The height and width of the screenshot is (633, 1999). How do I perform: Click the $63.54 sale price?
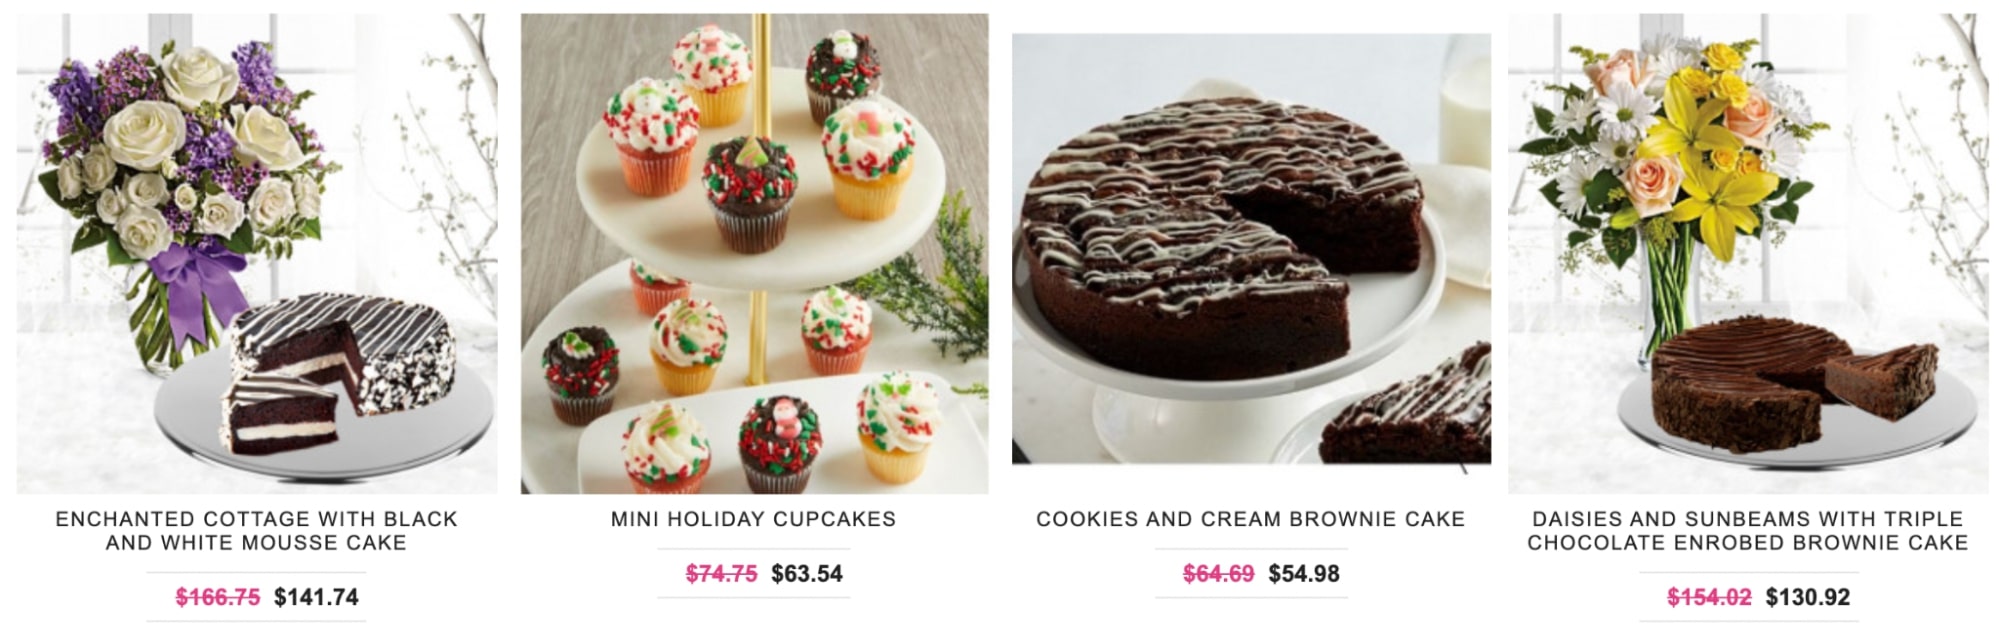tap(807, 574)
